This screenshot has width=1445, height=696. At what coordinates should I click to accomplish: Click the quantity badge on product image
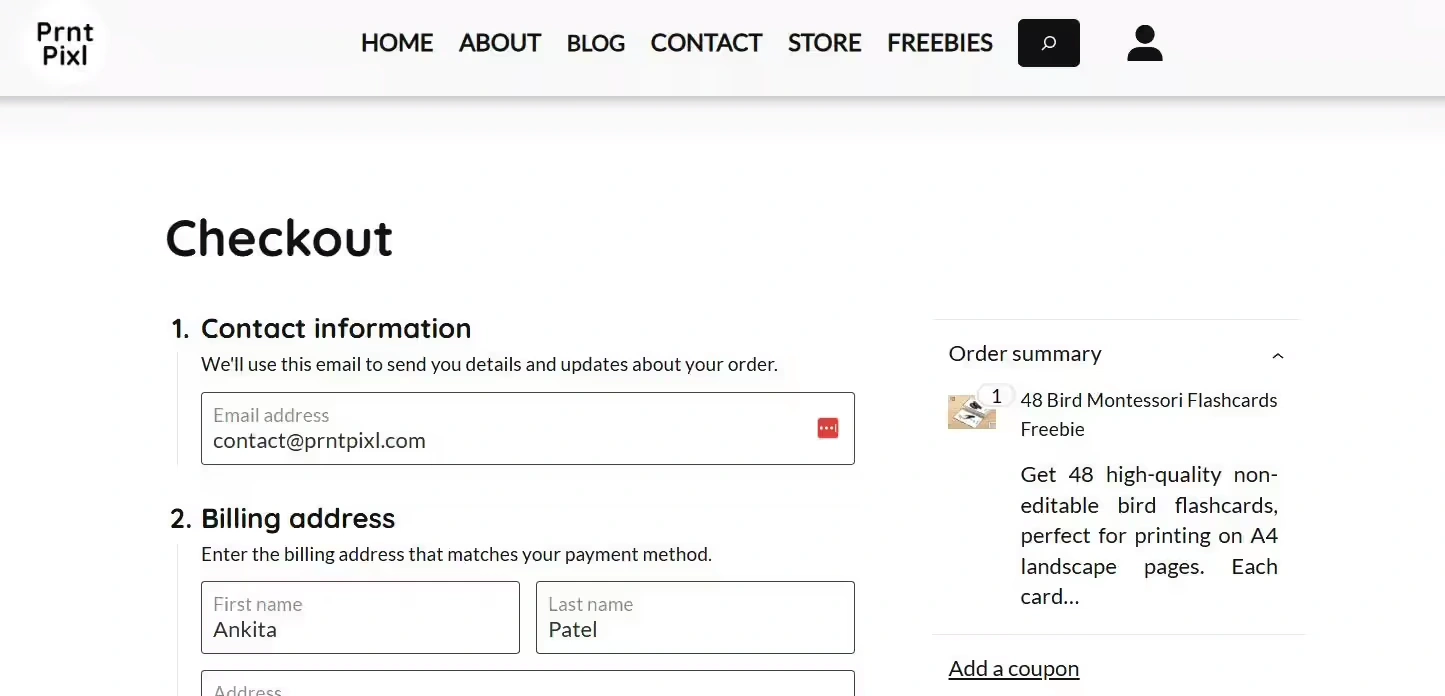[996, 396]
